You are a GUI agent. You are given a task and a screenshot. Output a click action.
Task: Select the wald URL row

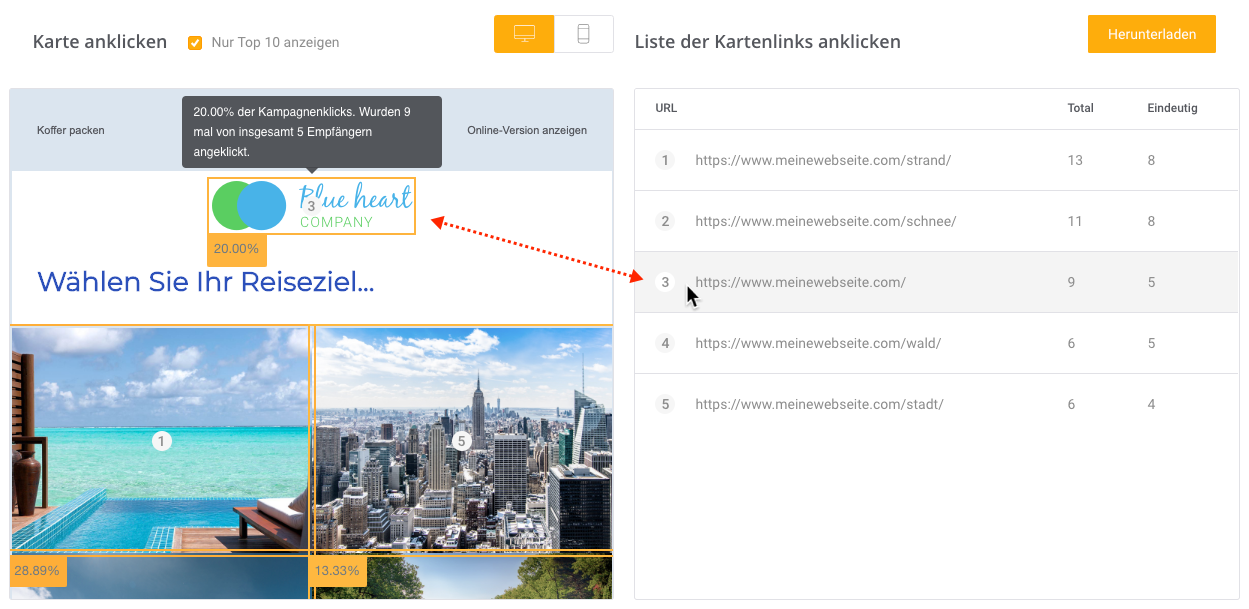click(937, 343)
